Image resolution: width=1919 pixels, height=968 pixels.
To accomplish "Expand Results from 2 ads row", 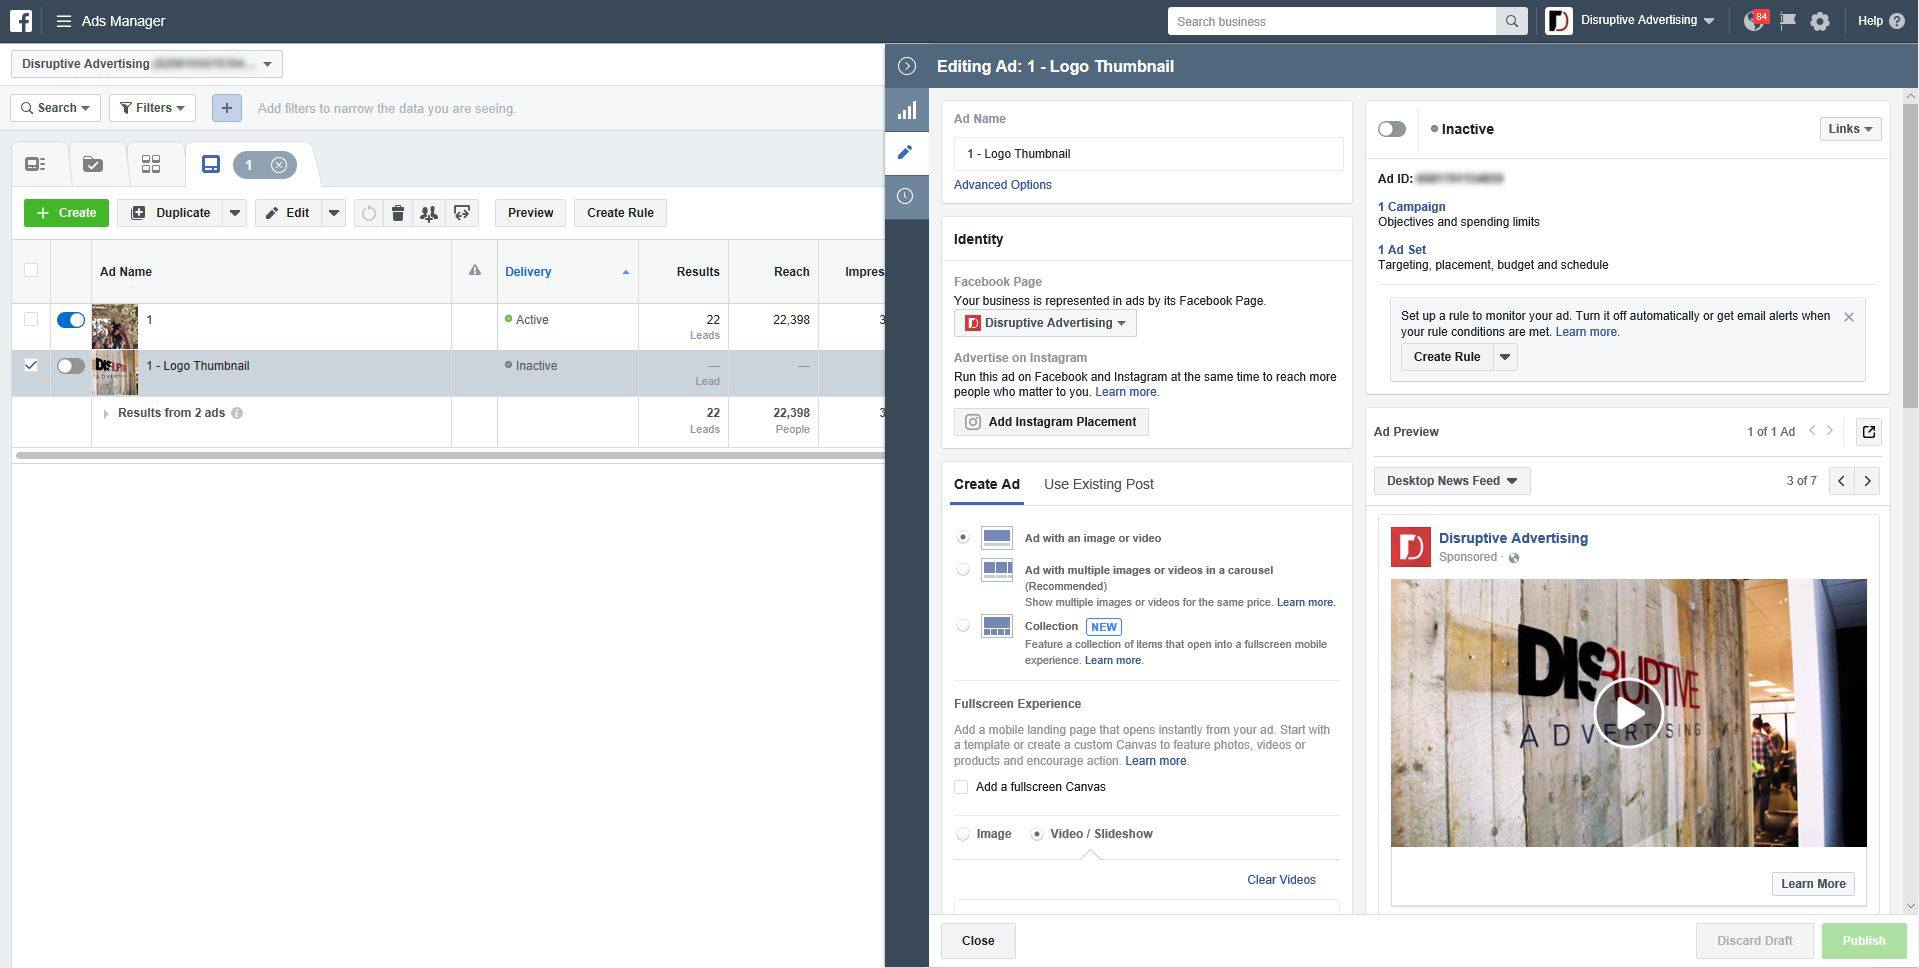I will pyautogui.click(x=106, y=414).
